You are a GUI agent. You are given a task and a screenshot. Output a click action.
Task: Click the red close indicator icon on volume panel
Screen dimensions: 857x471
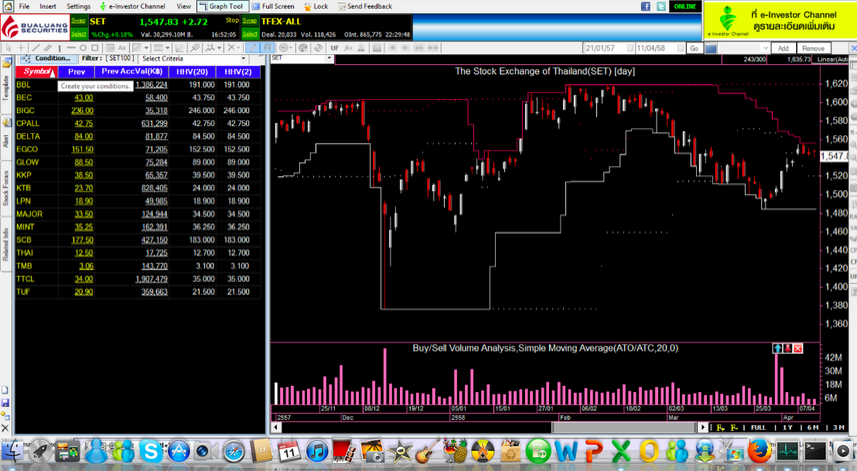(x=797, y=348)
